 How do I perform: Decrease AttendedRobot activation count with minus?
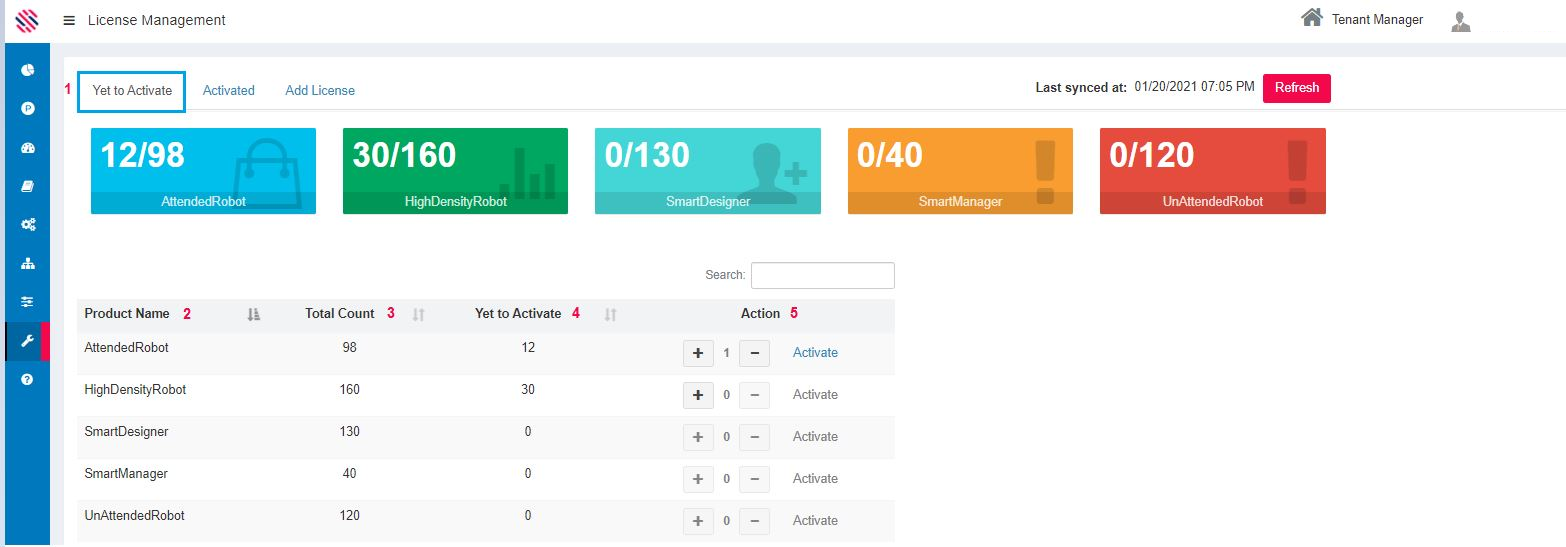pyautogui.click(x=754, y=353)
